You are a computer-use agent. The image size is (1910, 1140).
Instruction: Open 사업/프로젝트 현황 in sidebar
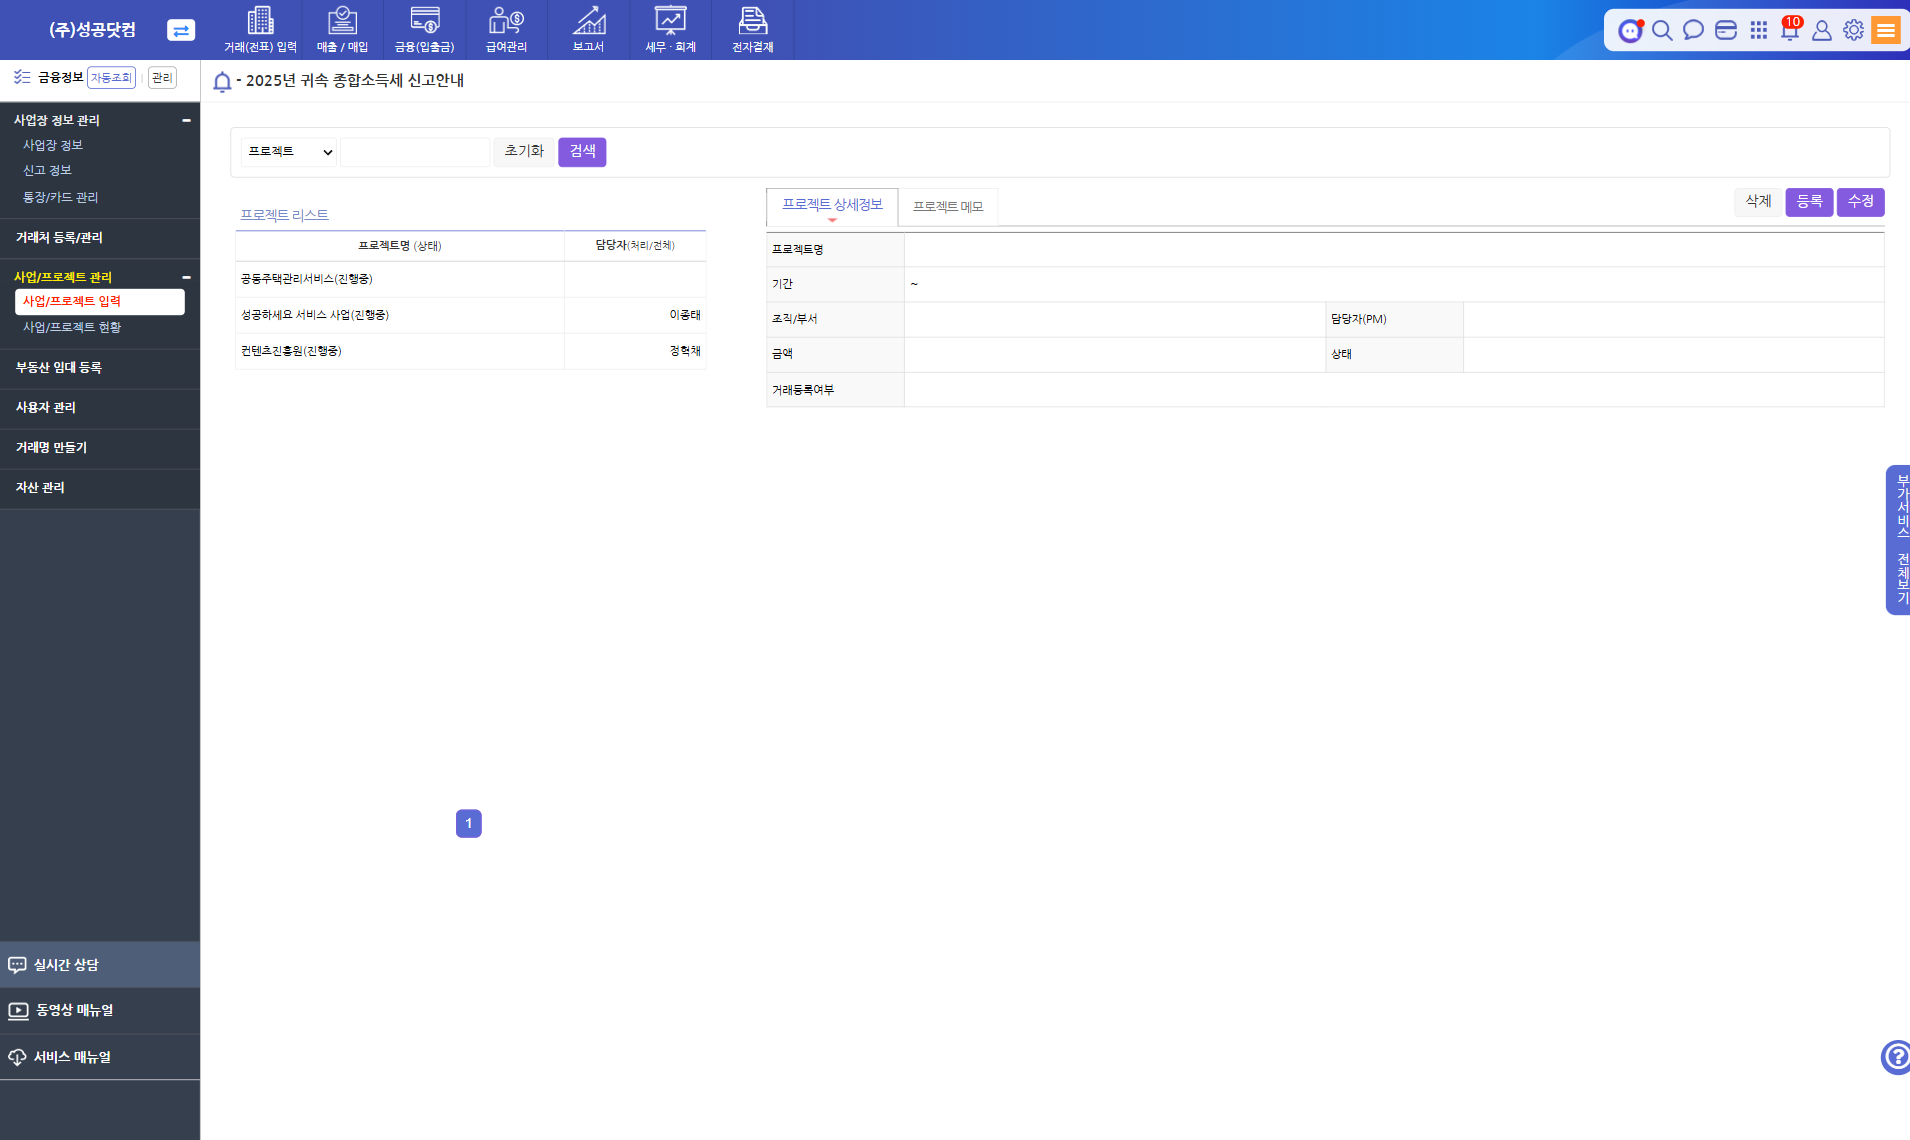(72, 328)
